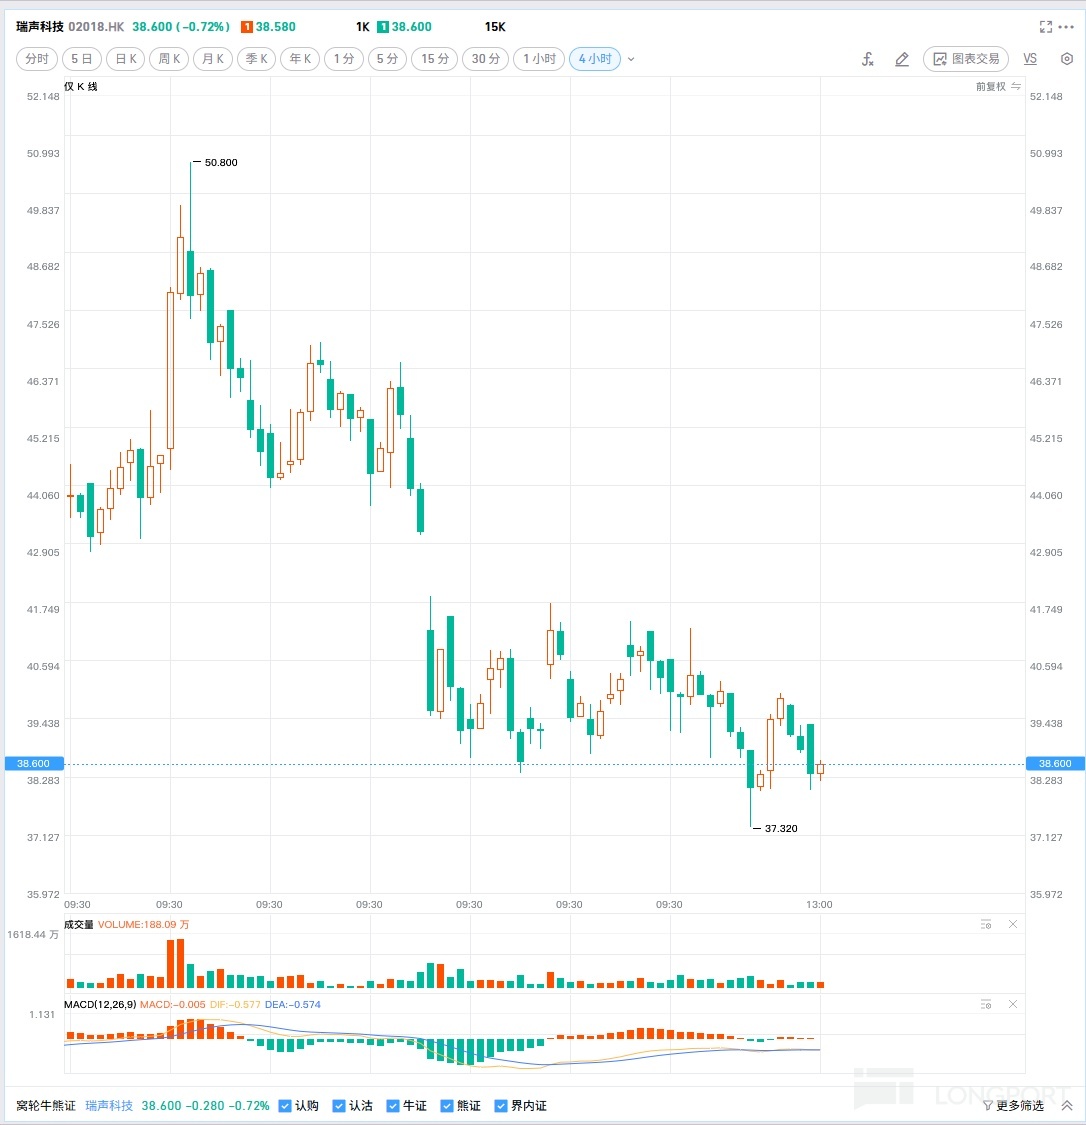This screenshot has width=1086, height=1125.
Task: Click the ask price 38.600 at top
Action: pos(412,27)
